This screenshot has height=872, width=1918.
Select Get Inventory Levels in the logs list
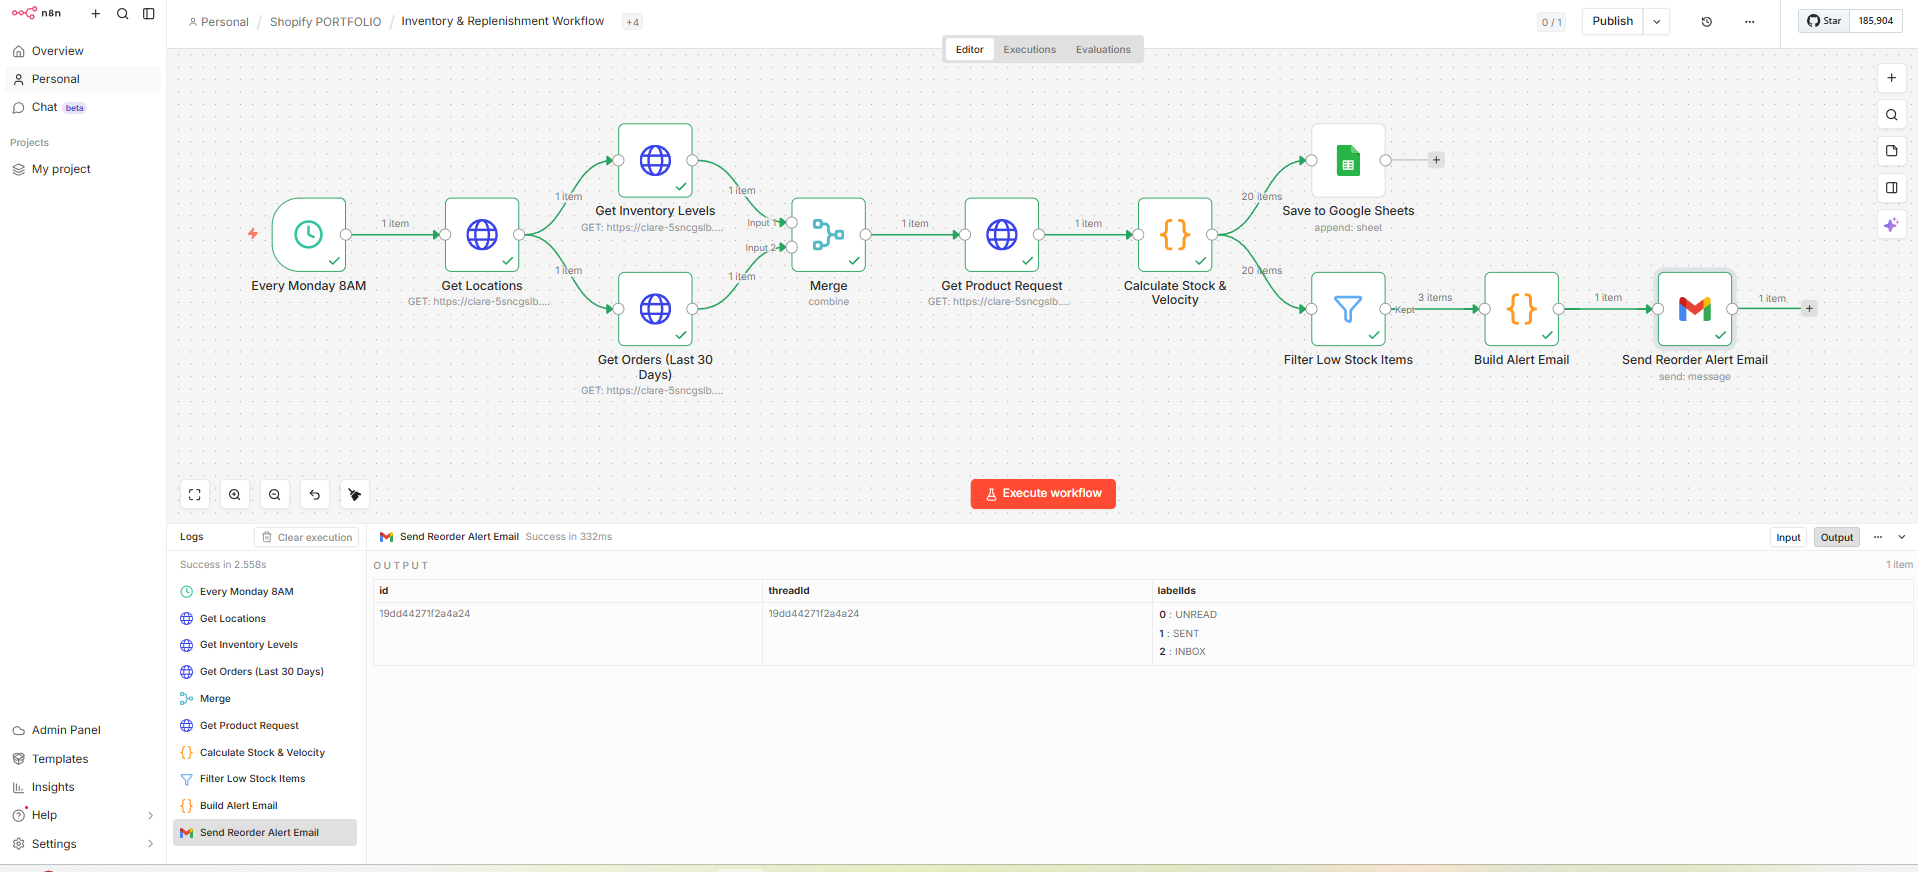point(265,645)
